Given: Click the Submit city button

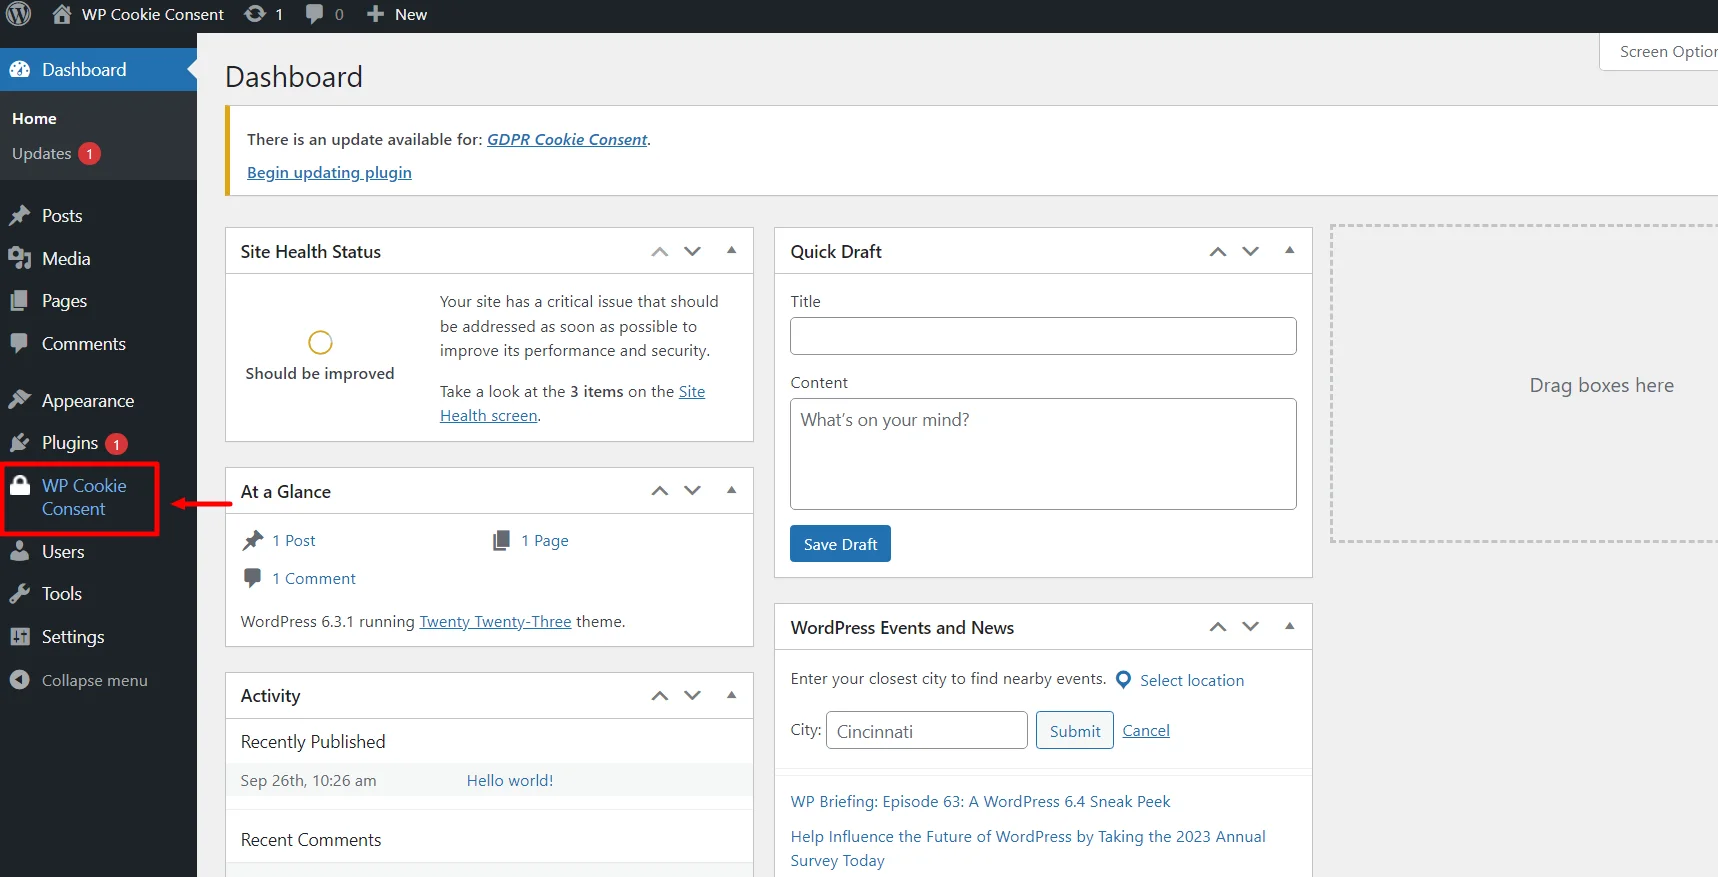Looking at the screenshot, I should (1075, 731).
